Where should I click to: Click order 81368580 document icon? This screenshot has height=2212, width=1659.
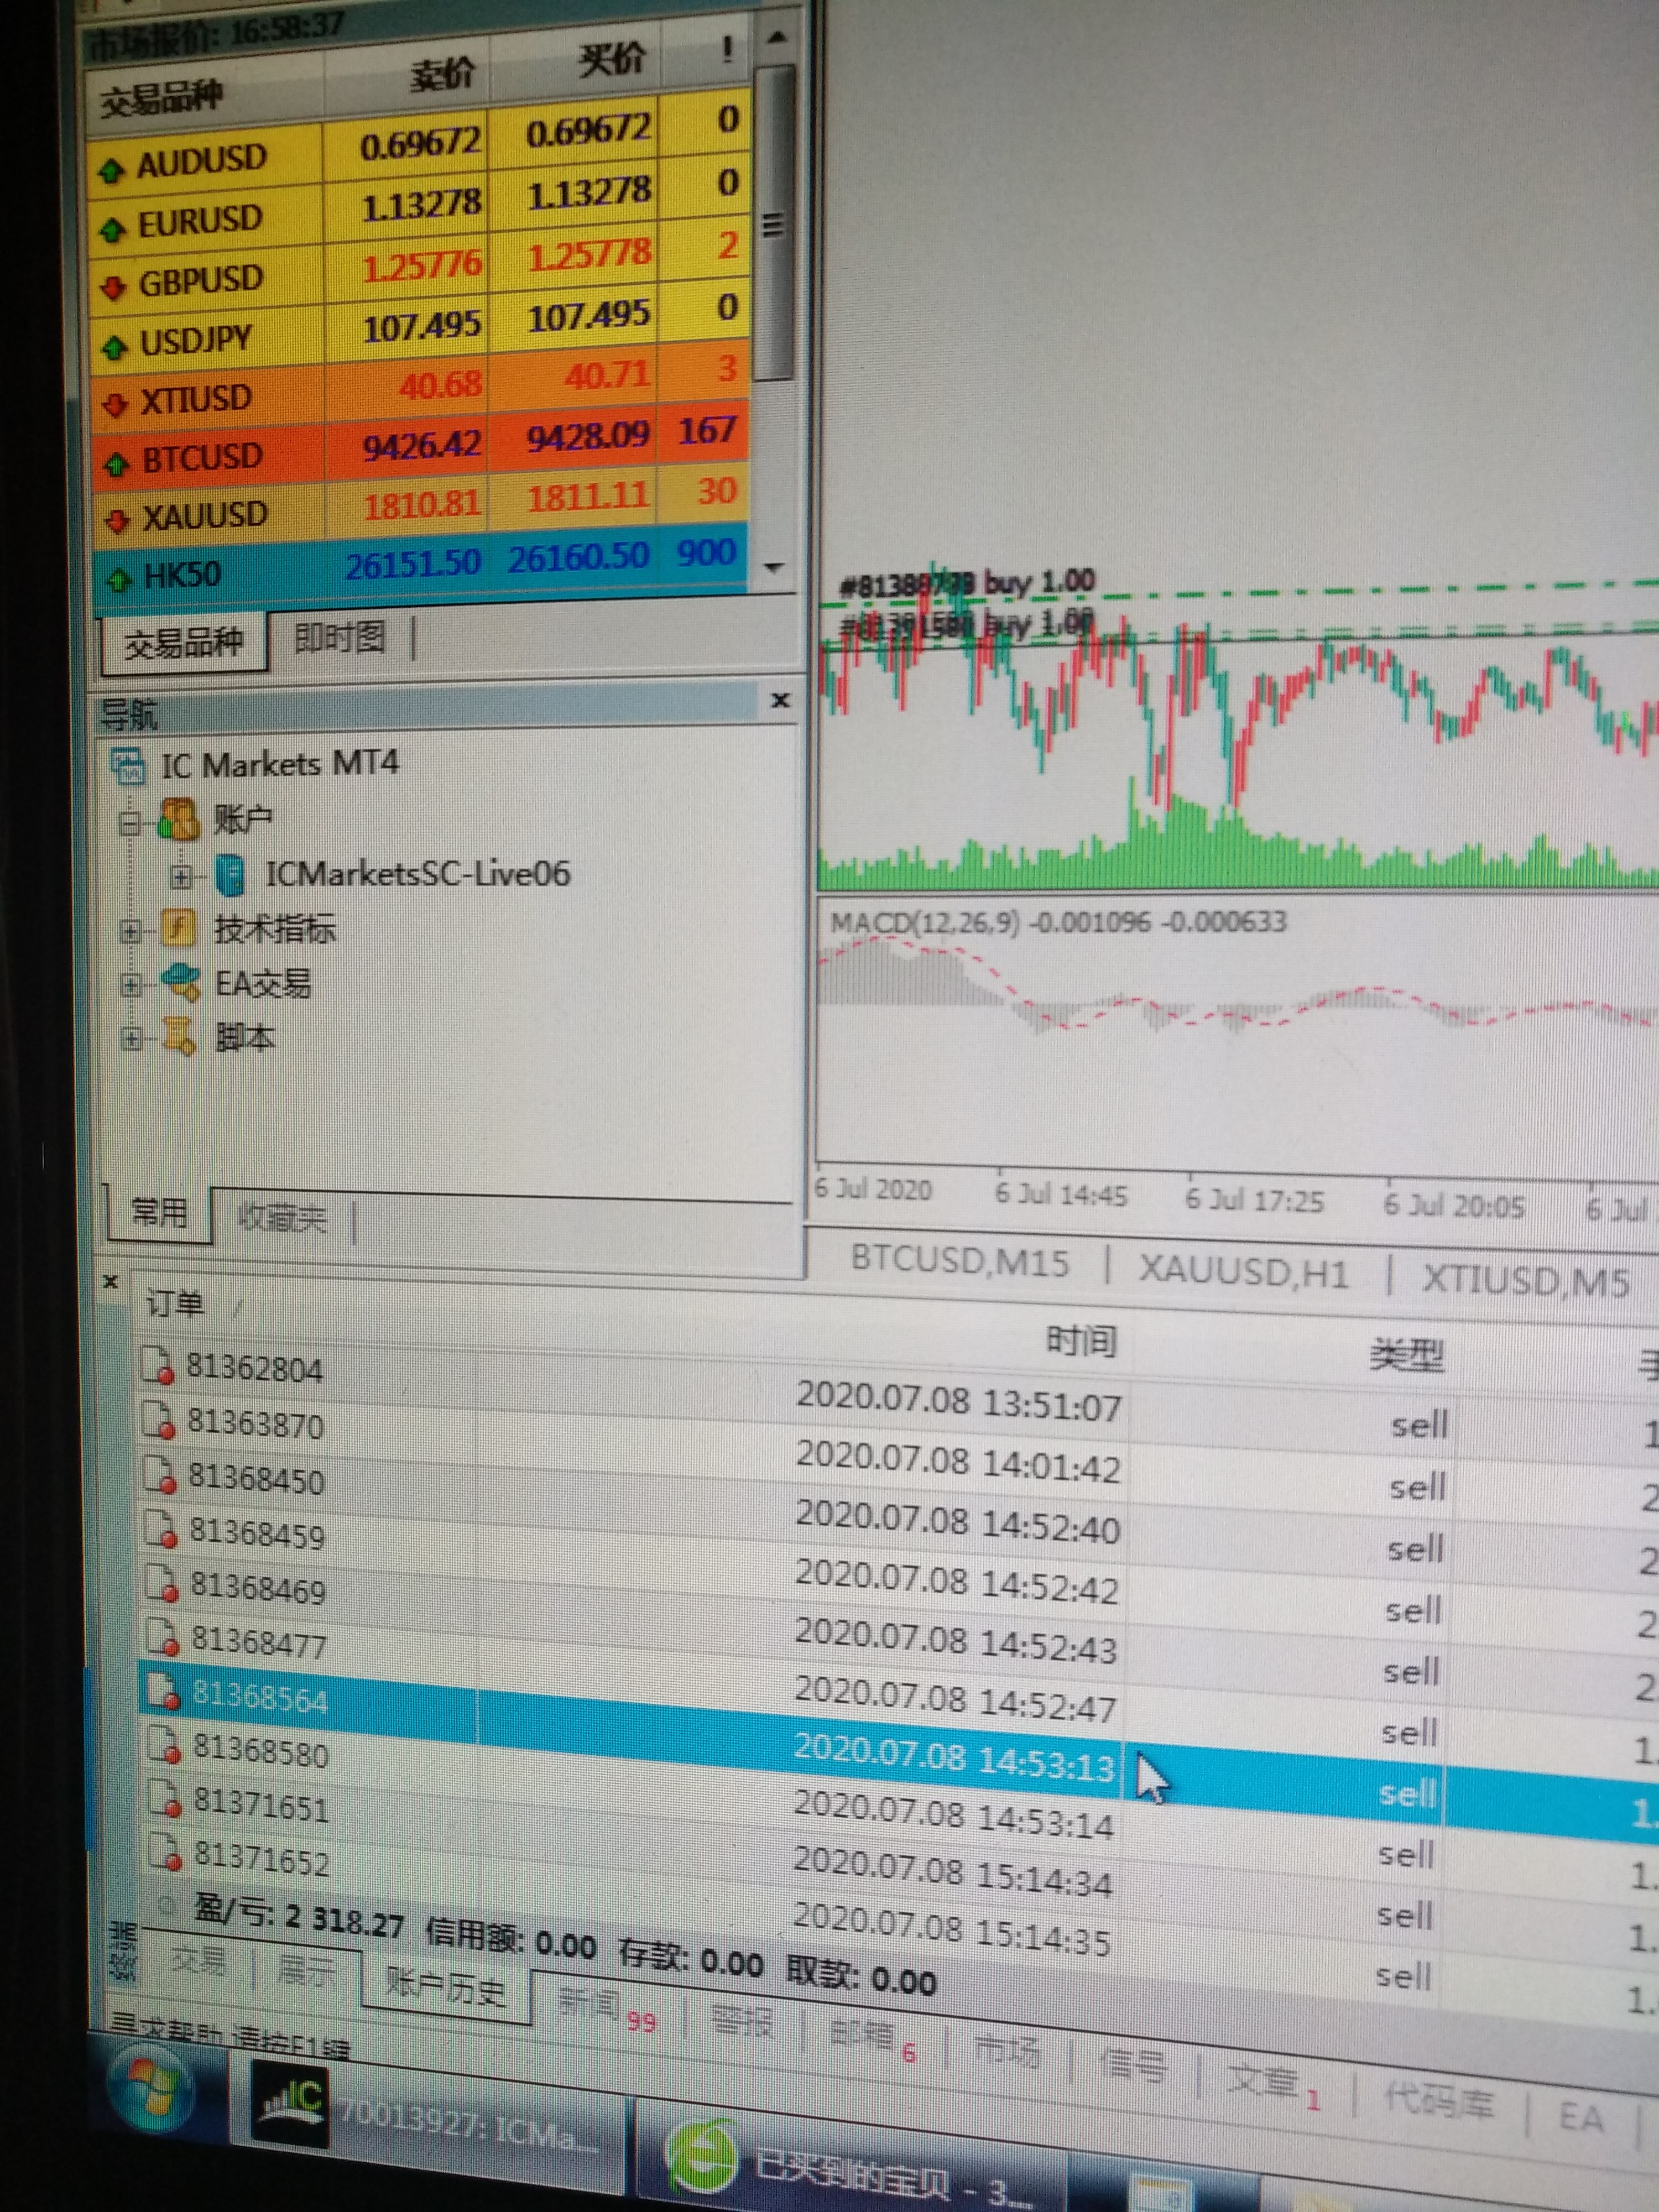coord(165,1746)
